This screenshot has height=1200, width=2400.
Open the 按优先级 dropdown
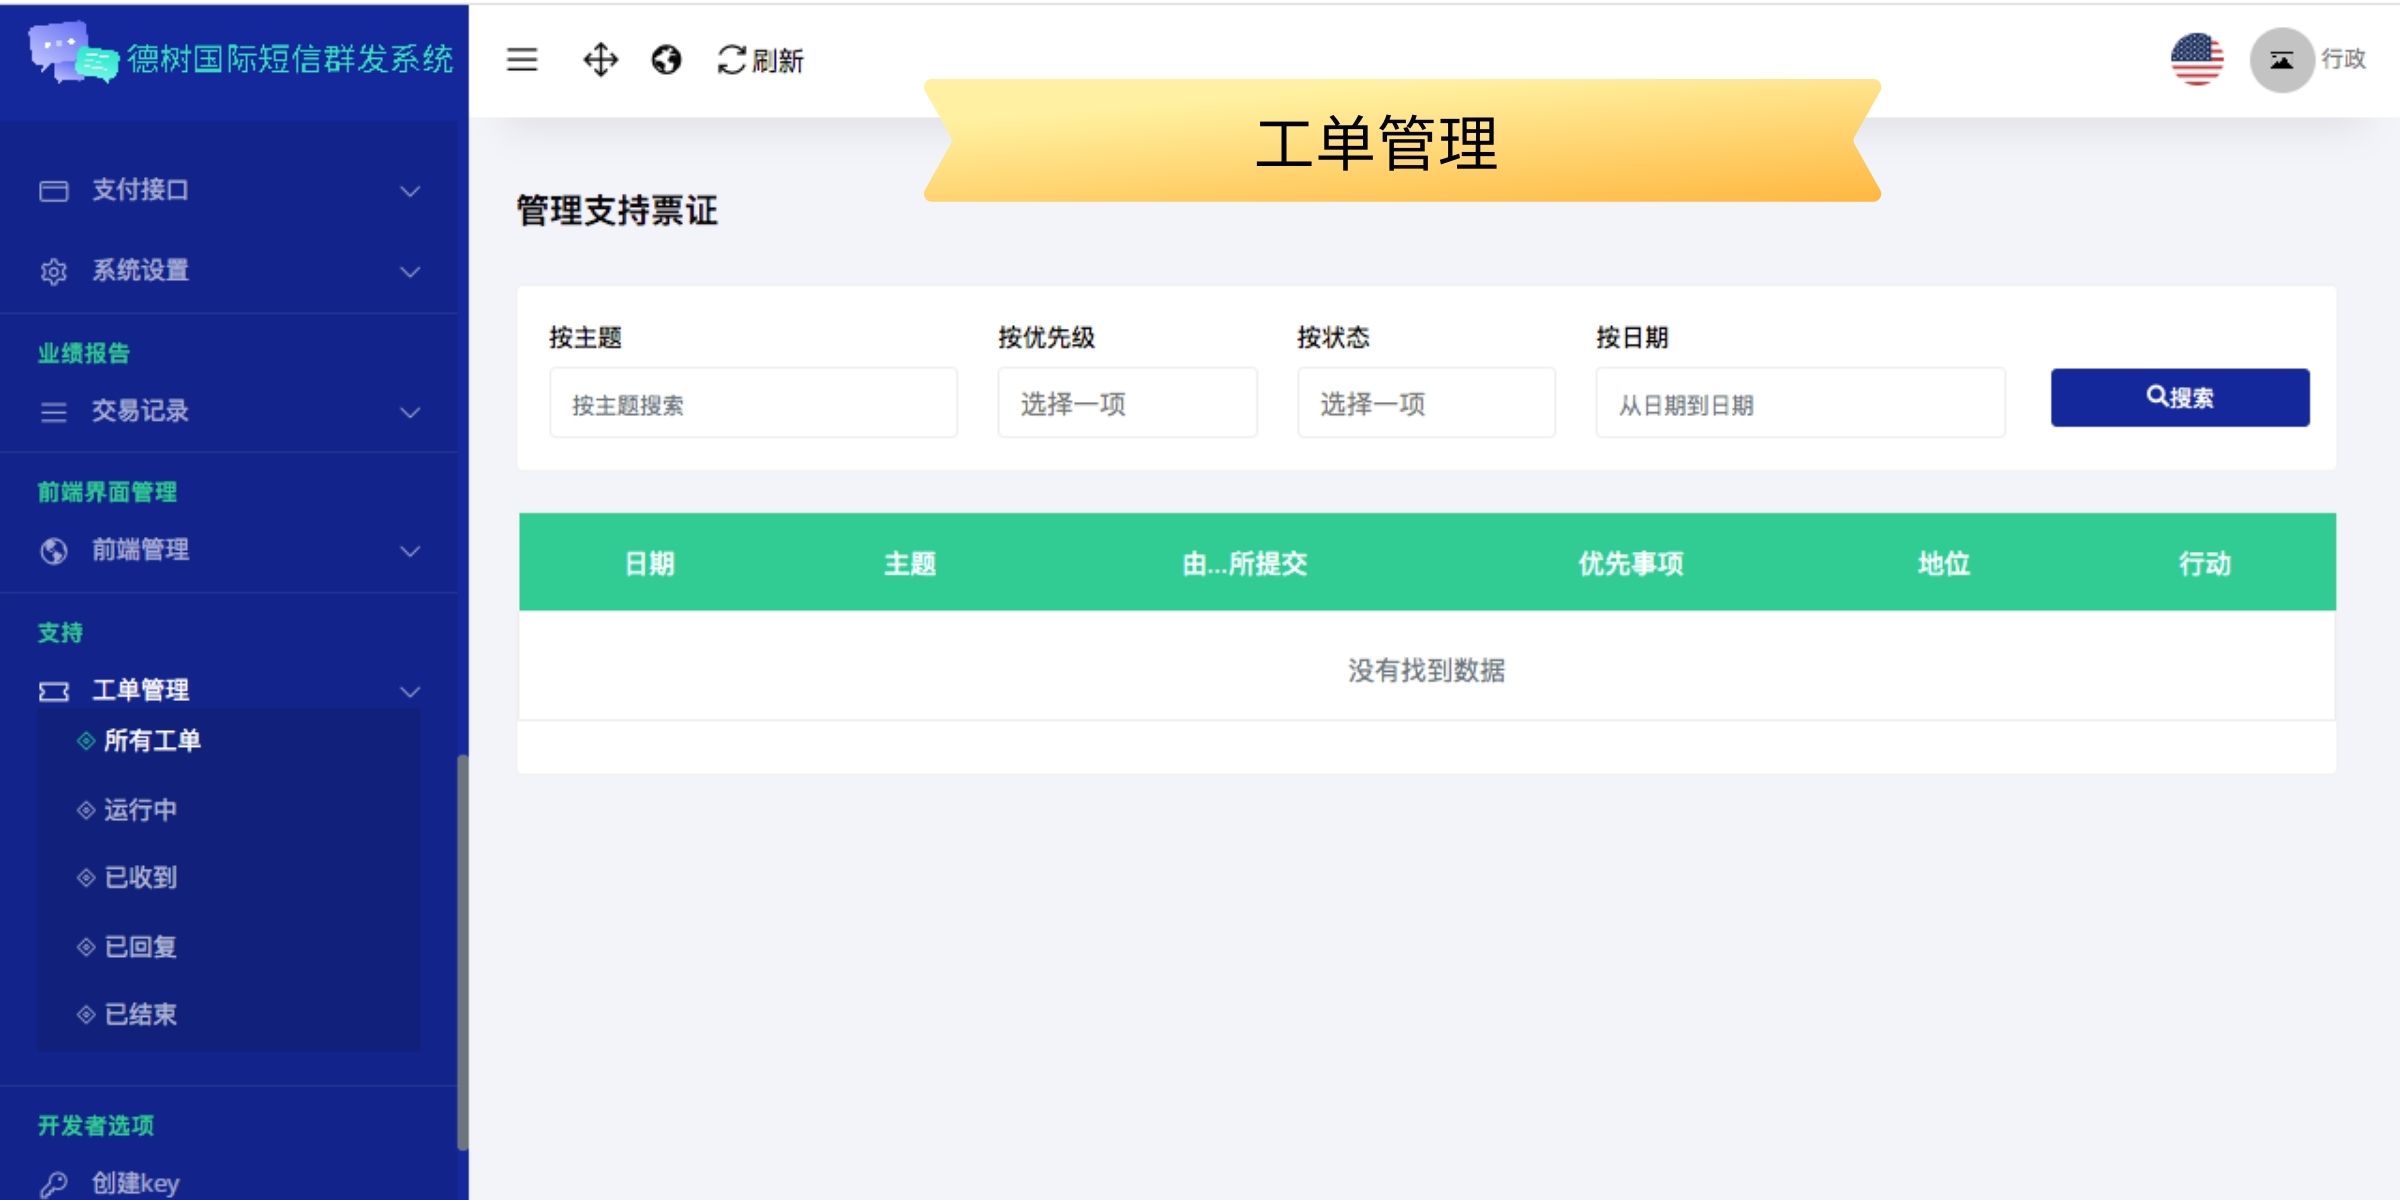(x=1126, y=403)
